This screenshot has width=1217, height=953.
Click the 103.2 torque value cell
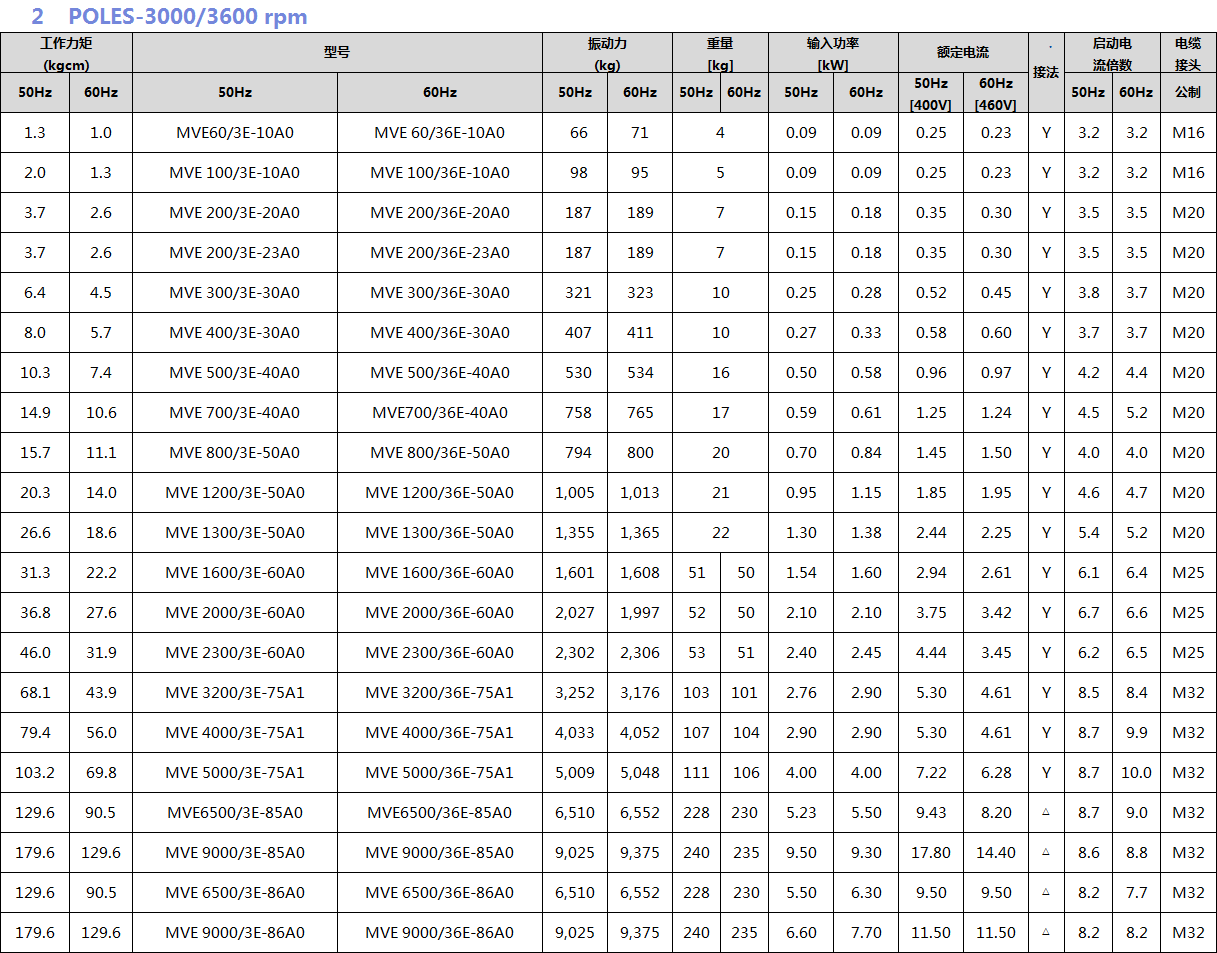35,773
